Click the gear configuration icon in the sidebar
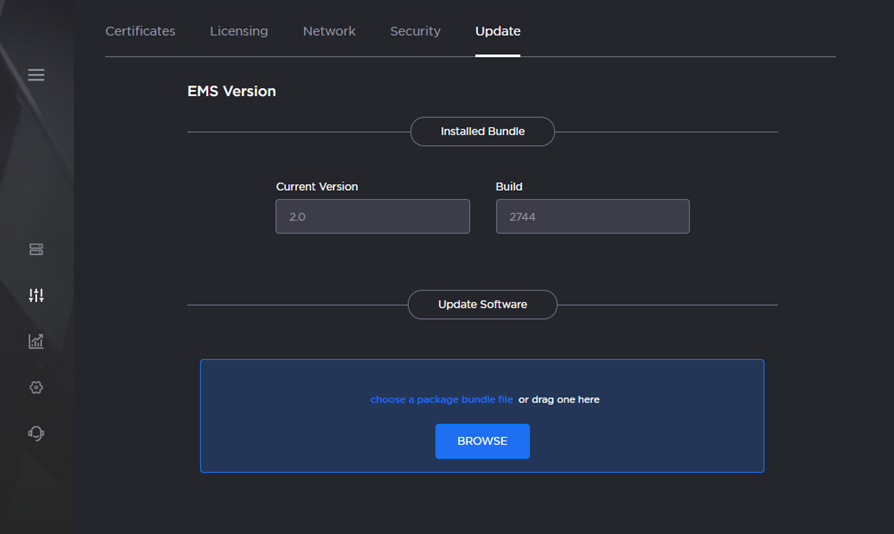The height and width of the screenshot is (534, 894). click(x=36, y=387)
